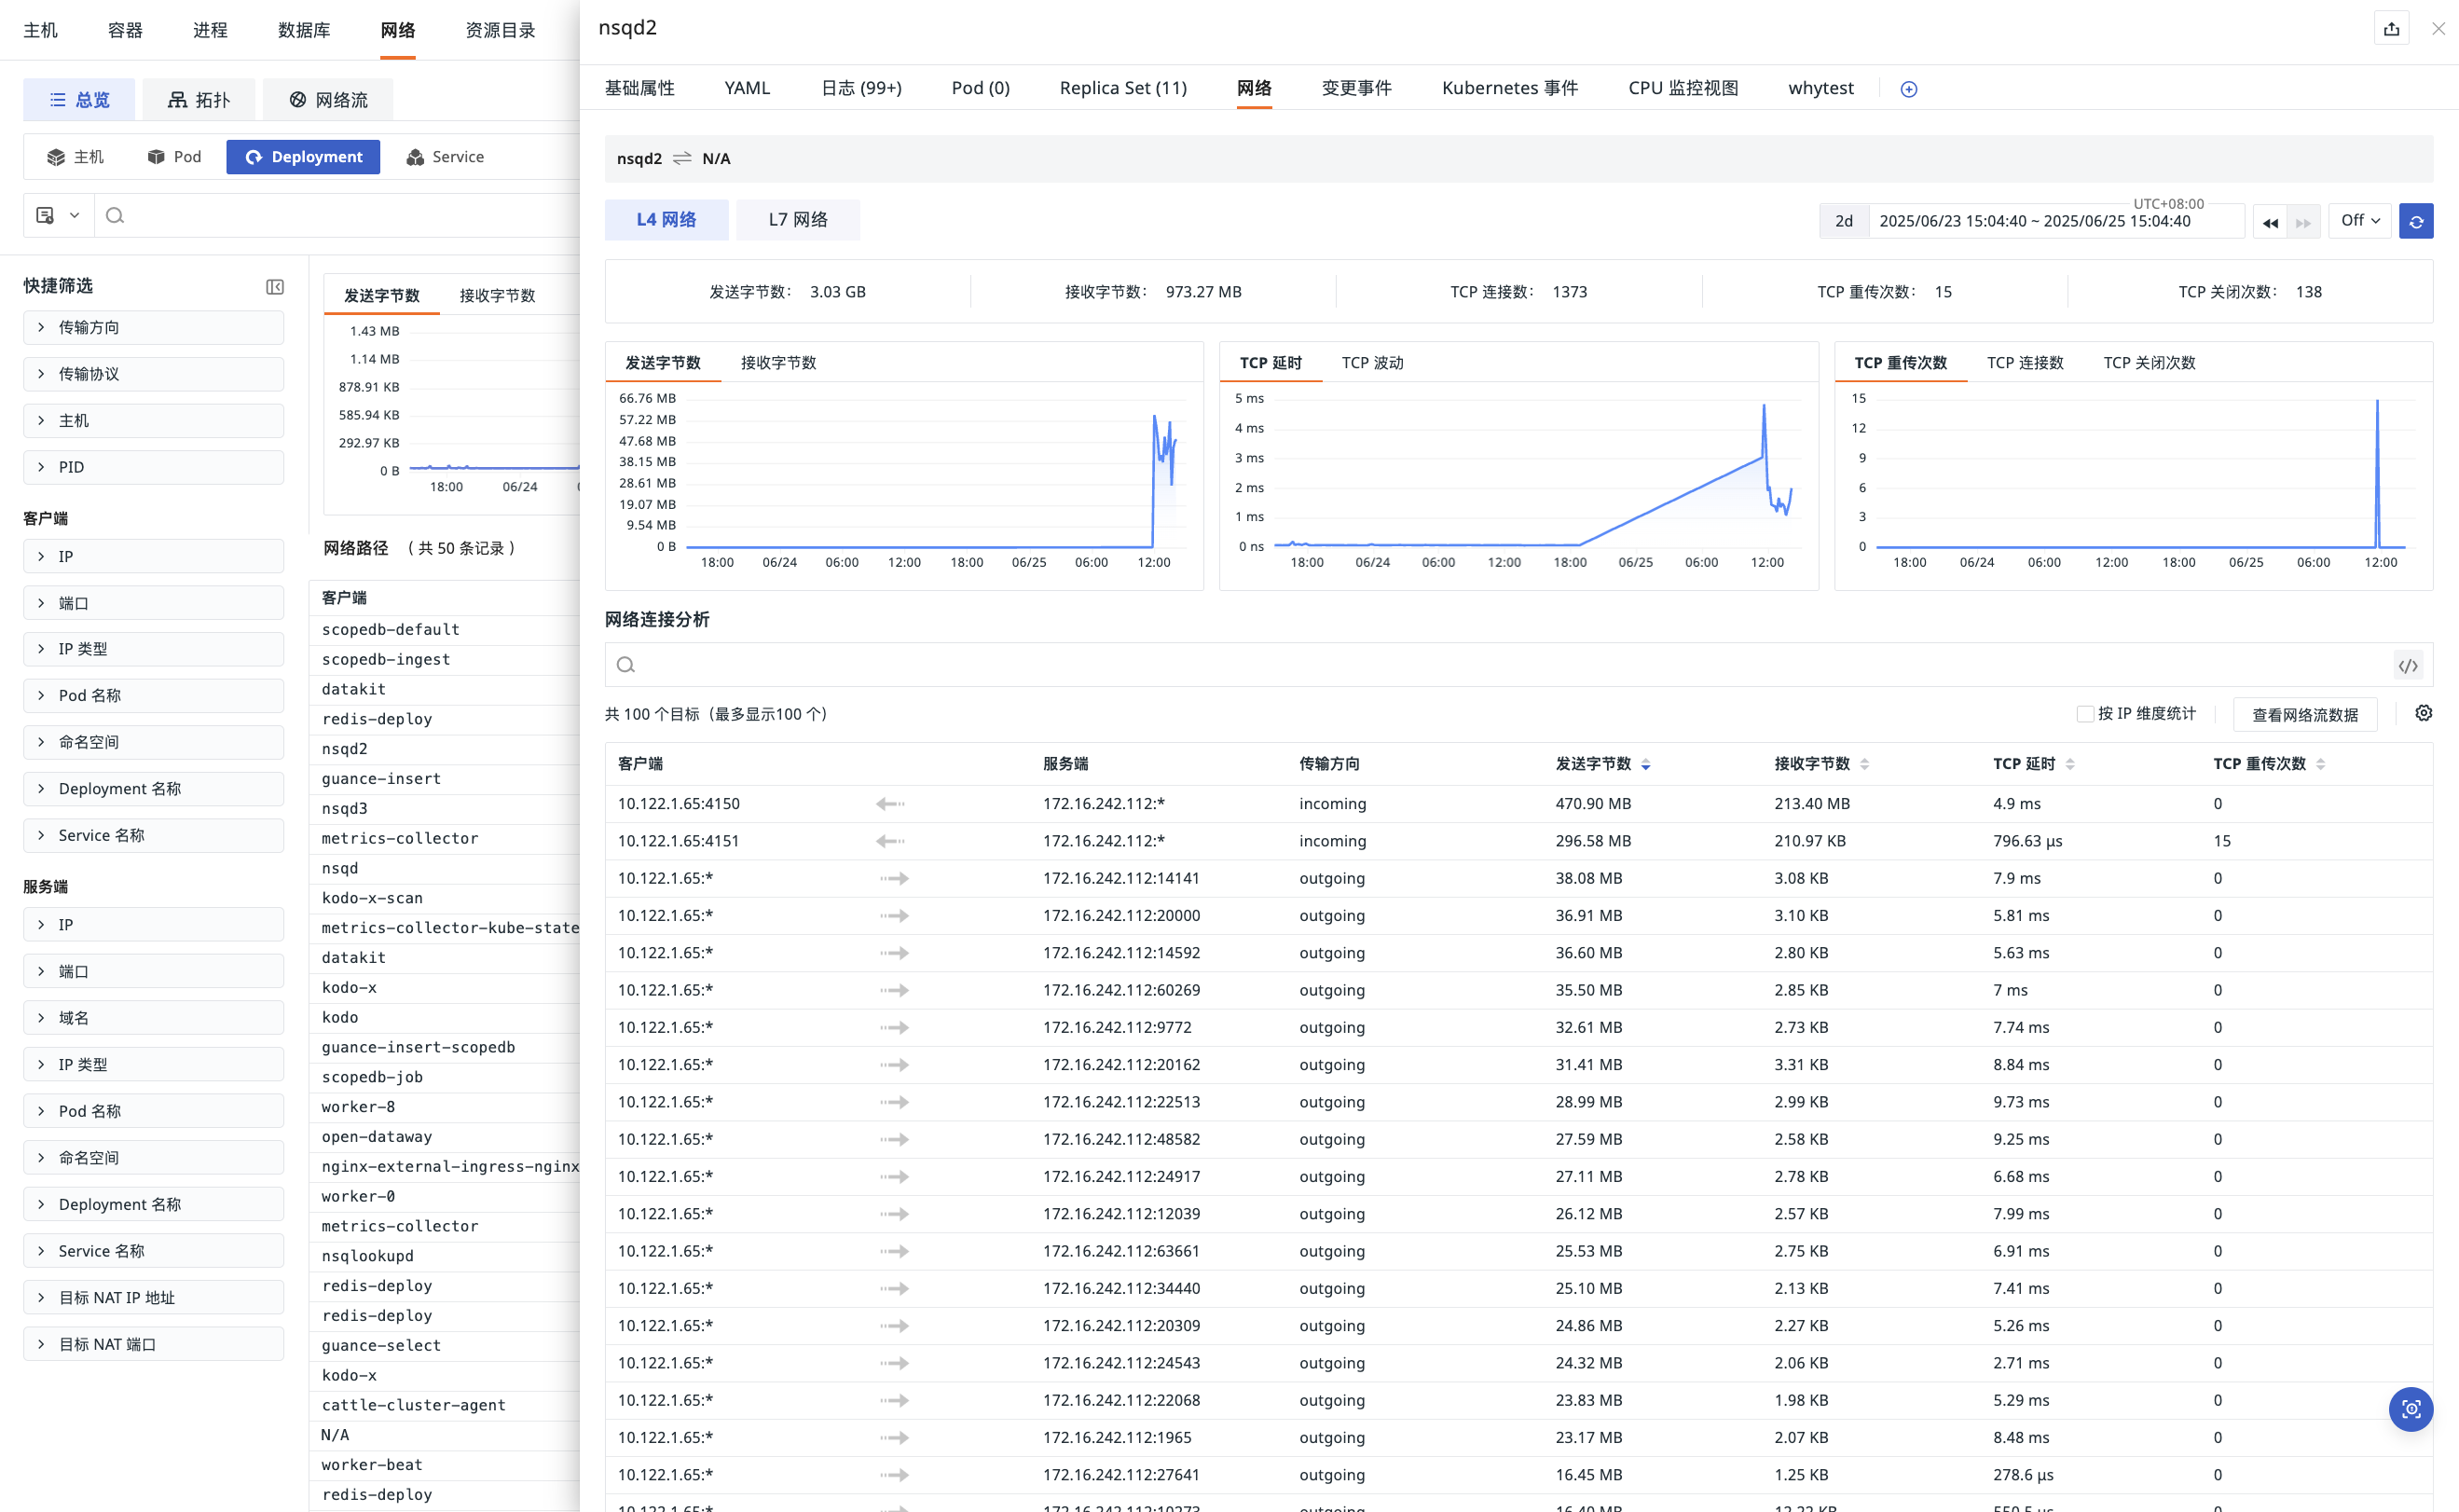Open table column settings gear icon
The width and height of the screenshot is (2459, 1512).
click(x=2423, y=713)
